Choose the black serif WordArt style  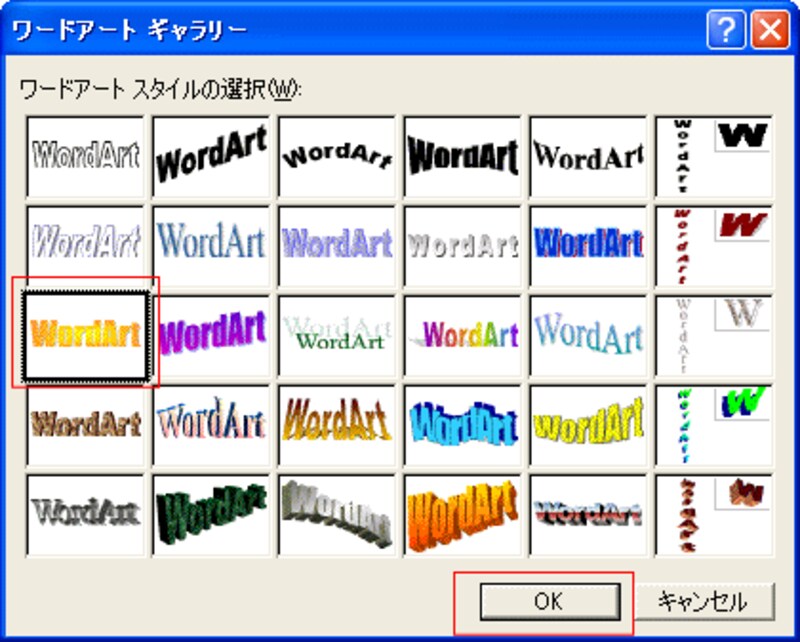coord(588,156)
